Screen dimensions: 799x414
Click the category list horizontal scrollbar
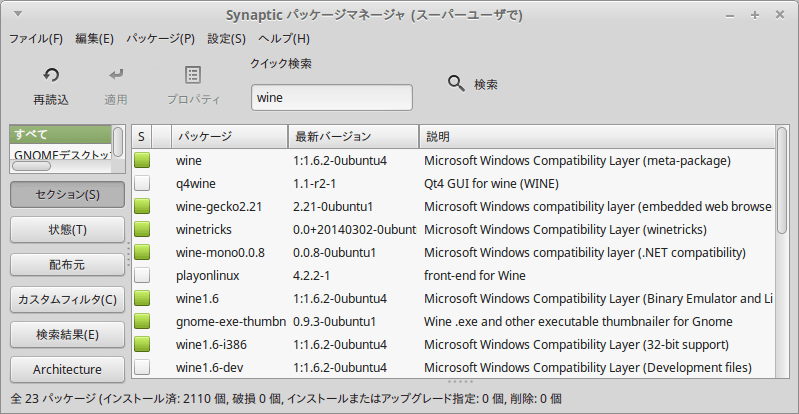tap(32, 166)
